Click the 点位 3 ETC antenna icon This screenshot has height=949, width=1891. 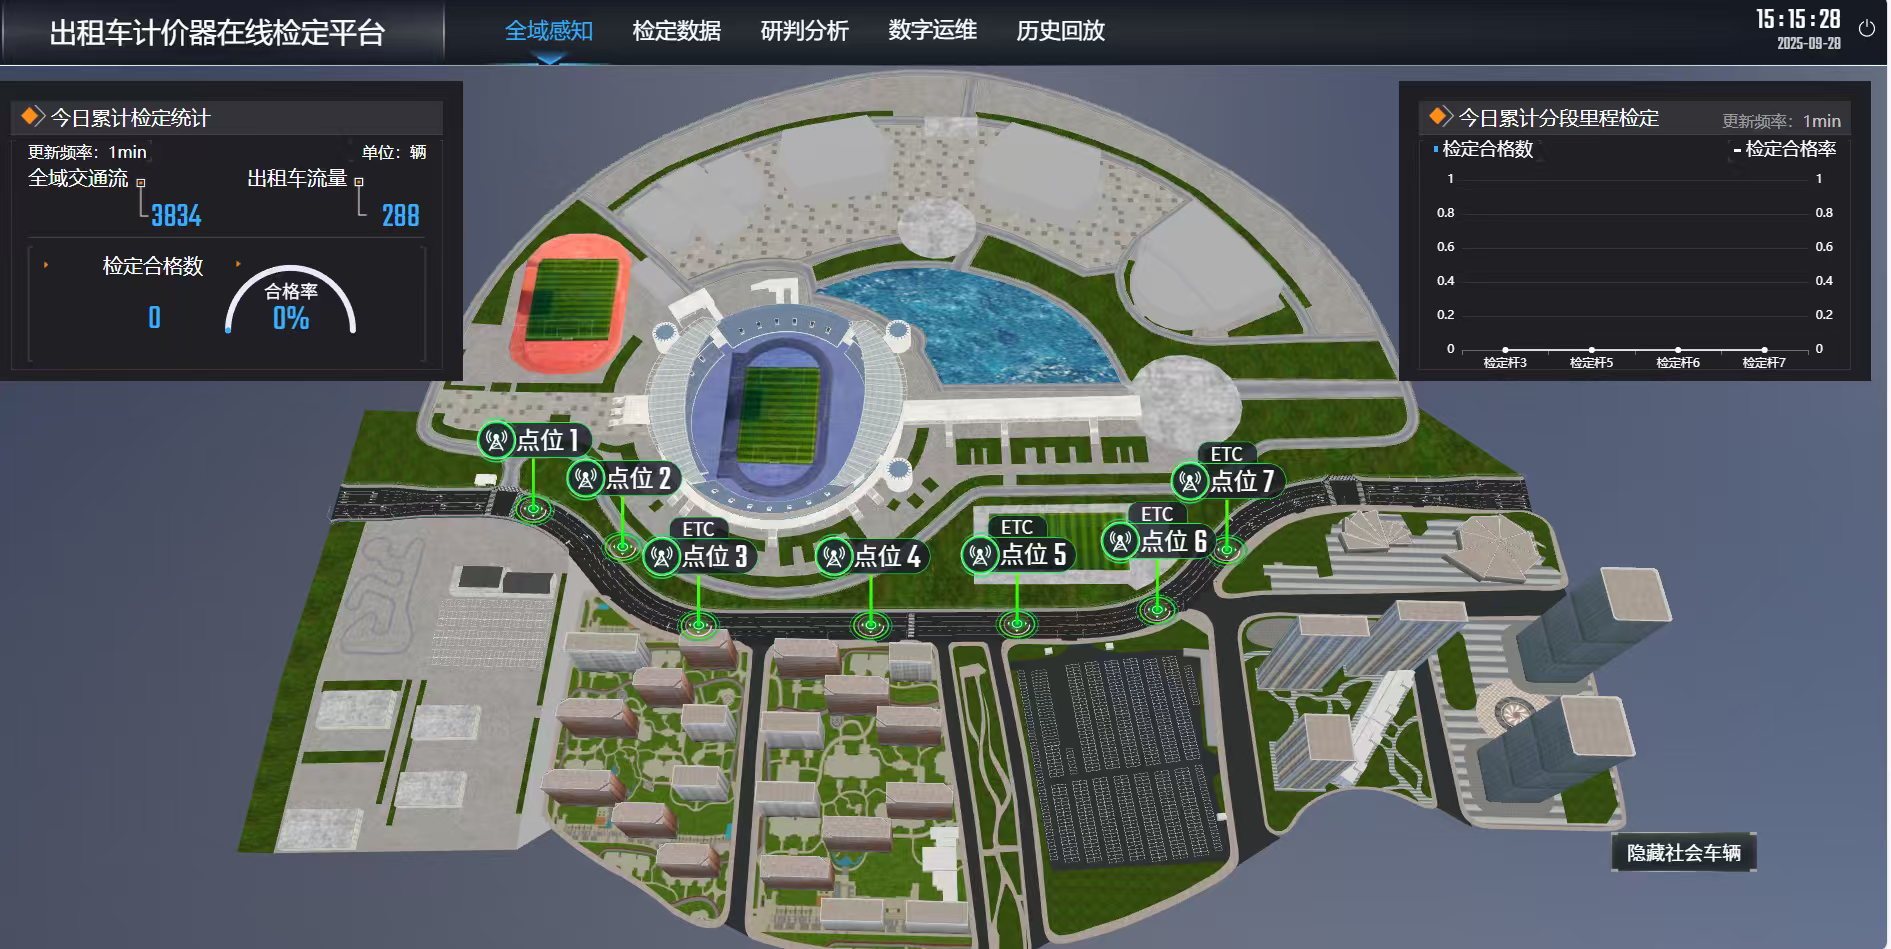pyautogui.click(x=662, y=556)
